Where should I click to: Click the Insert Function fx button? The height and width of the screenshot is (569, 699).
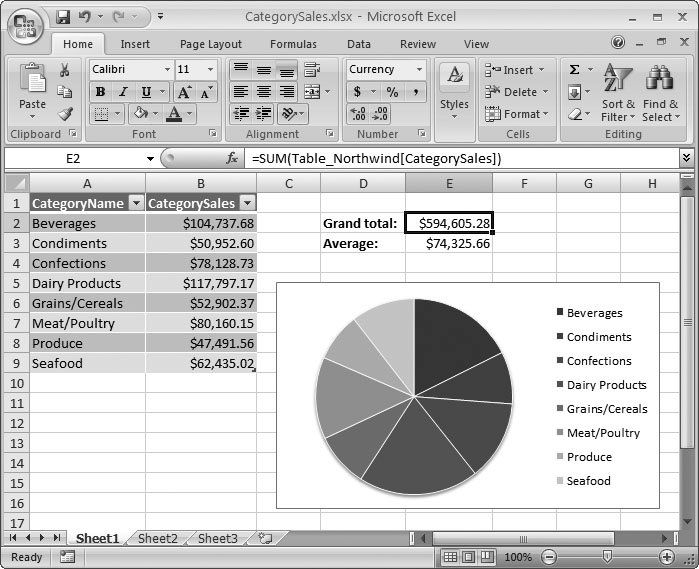(x=232, y=158)
